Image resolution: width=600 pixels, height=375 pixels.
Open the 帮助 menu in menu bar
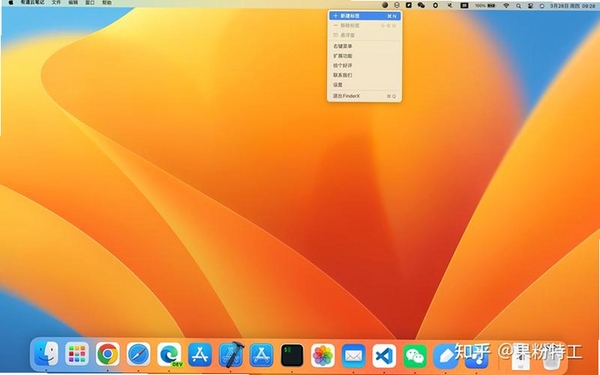pyautogui.click(x=107, y=3)
